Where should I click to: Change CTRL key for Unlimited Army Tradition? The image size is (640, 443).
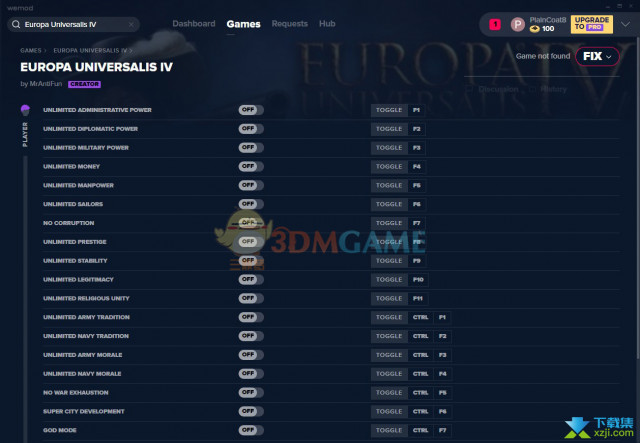pyautogui.click(x=420, y=317)
